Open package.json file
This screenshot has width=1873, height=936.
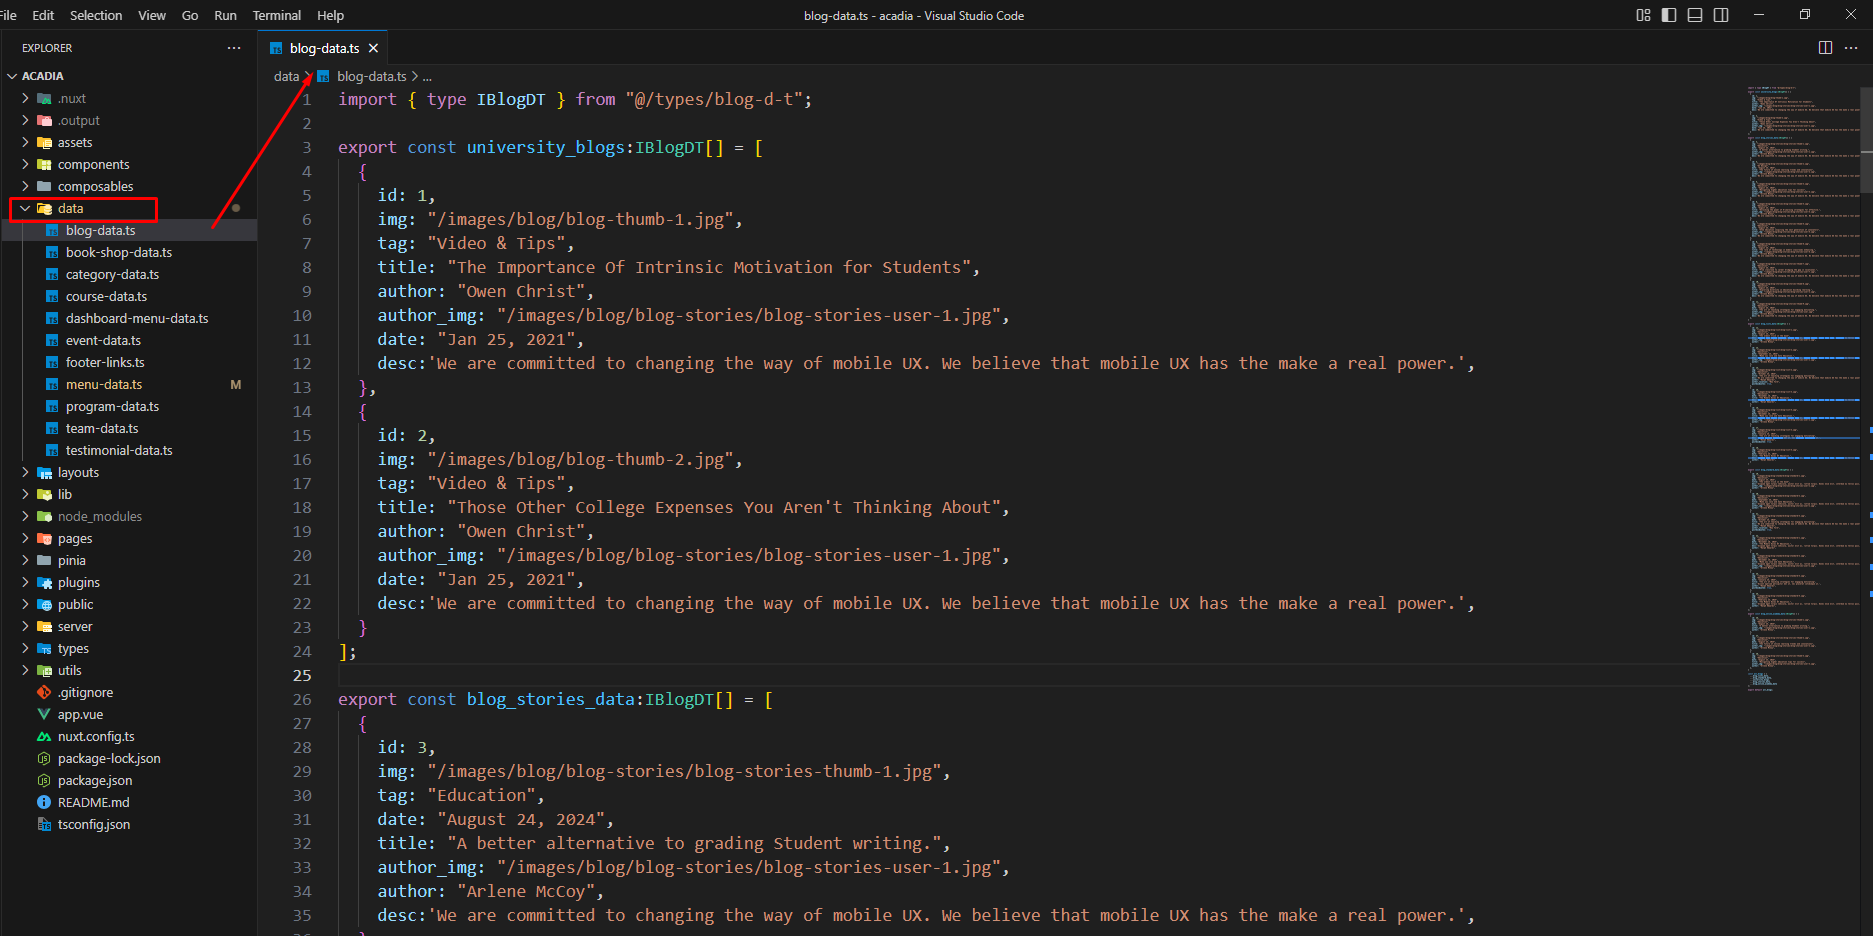[129, 780]
